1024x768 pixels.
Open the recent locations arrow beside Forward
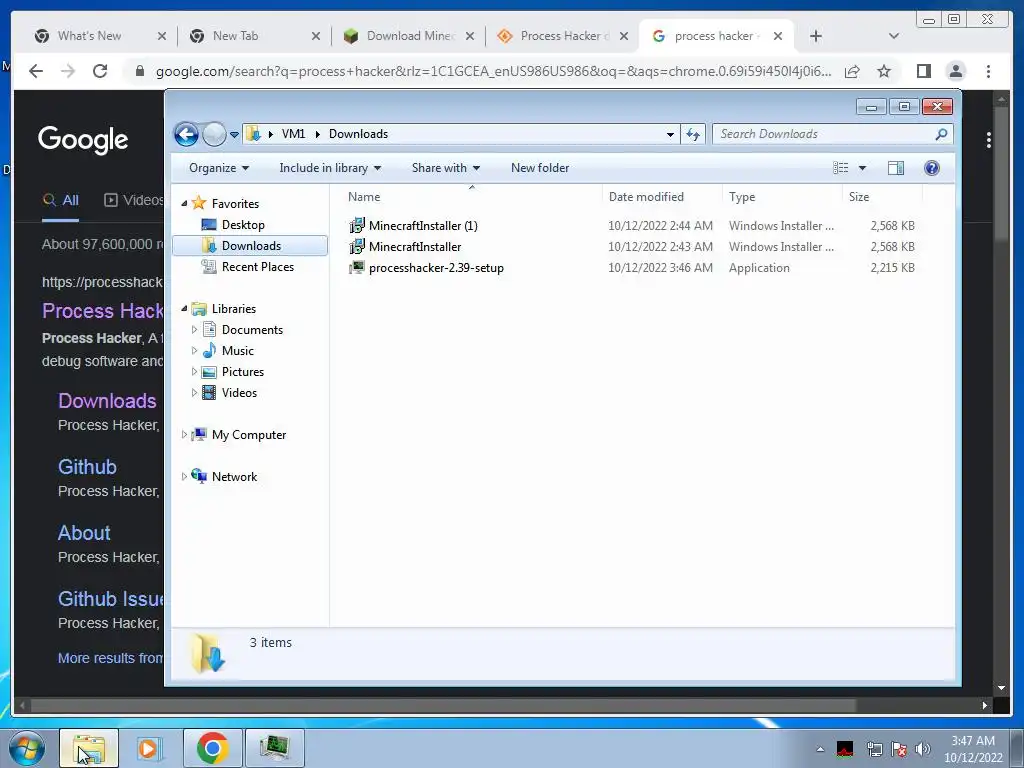pyautogui.click(x=234, y=135)
